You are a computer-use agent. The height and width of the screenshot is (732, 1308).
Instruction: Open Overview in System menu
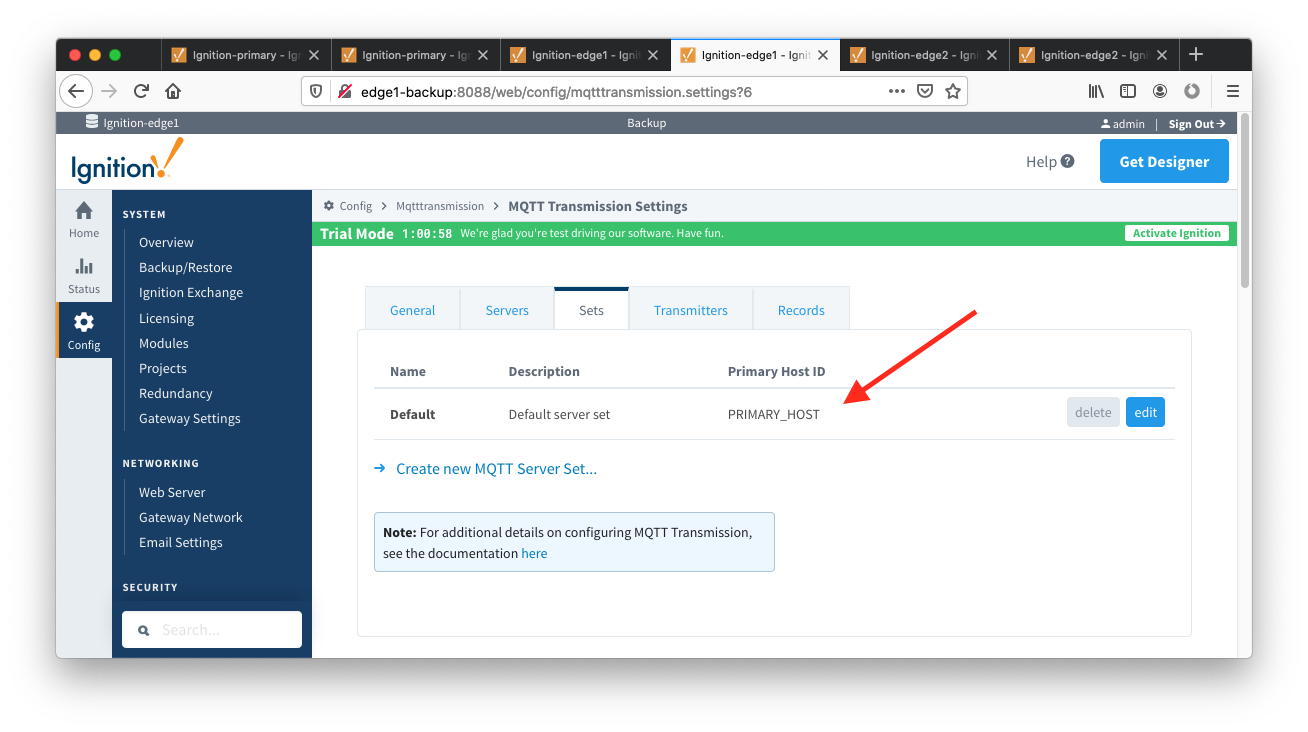(166, 242)
